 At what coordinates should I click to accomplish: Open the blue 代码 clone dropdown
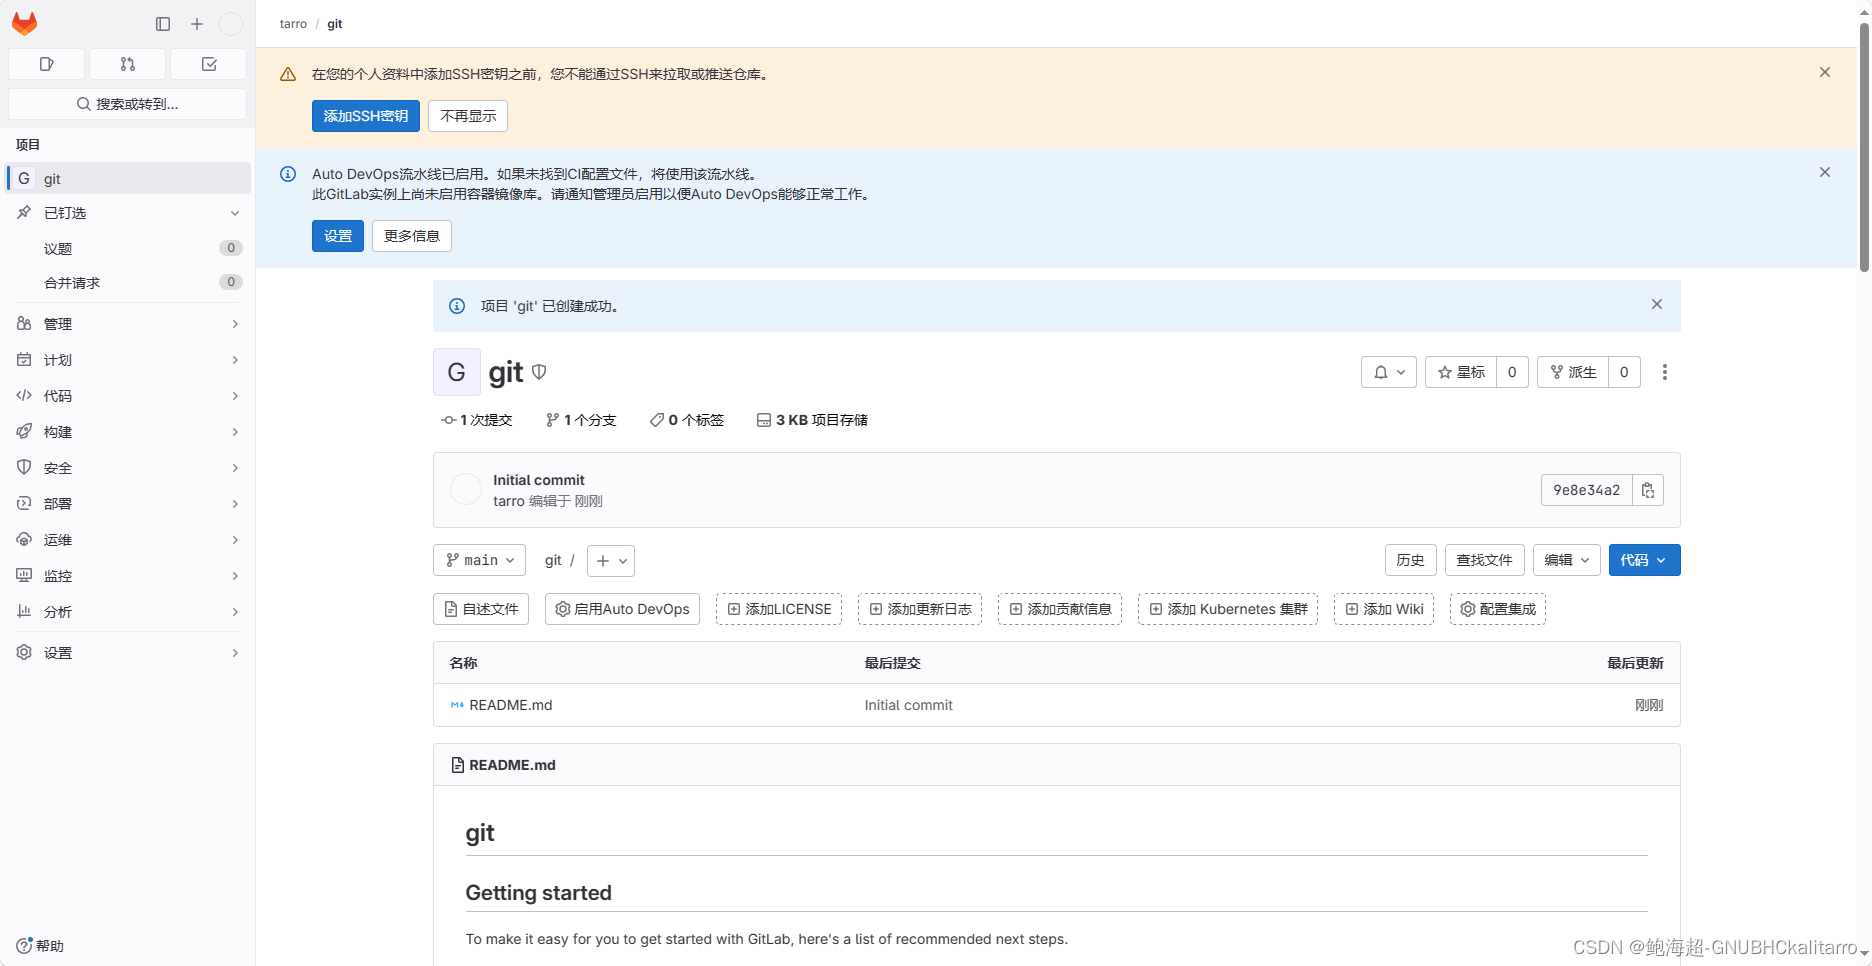pos(1645,560)
